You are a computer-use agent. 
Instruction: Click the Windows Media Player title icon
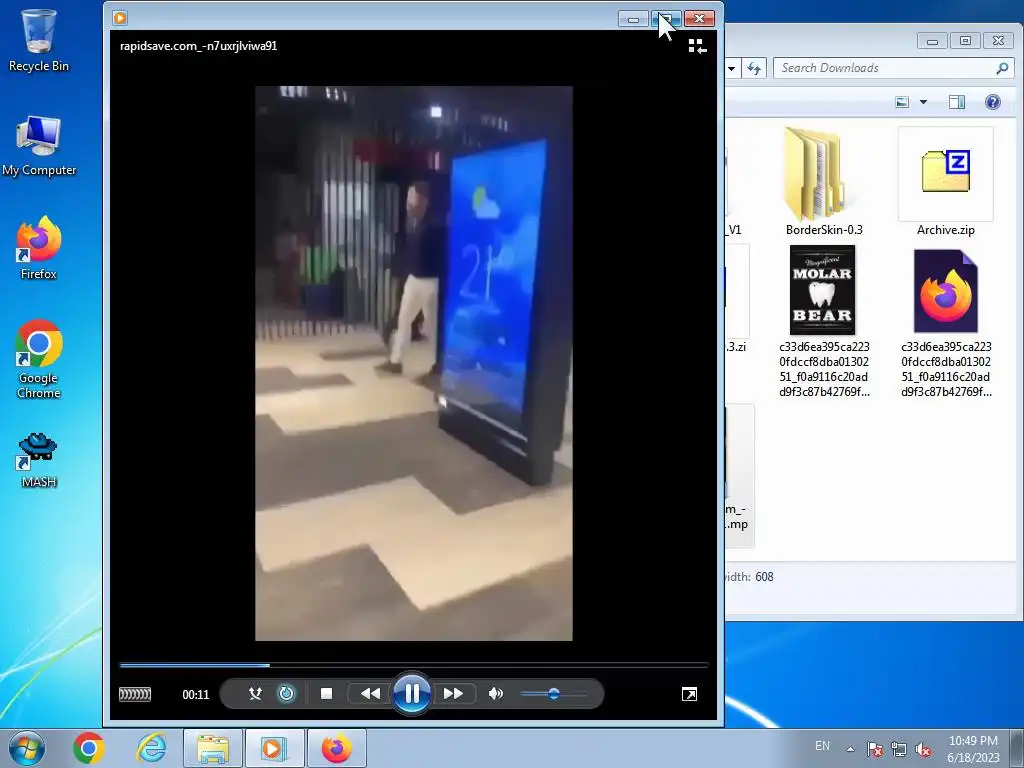click(x=120, y=18)
